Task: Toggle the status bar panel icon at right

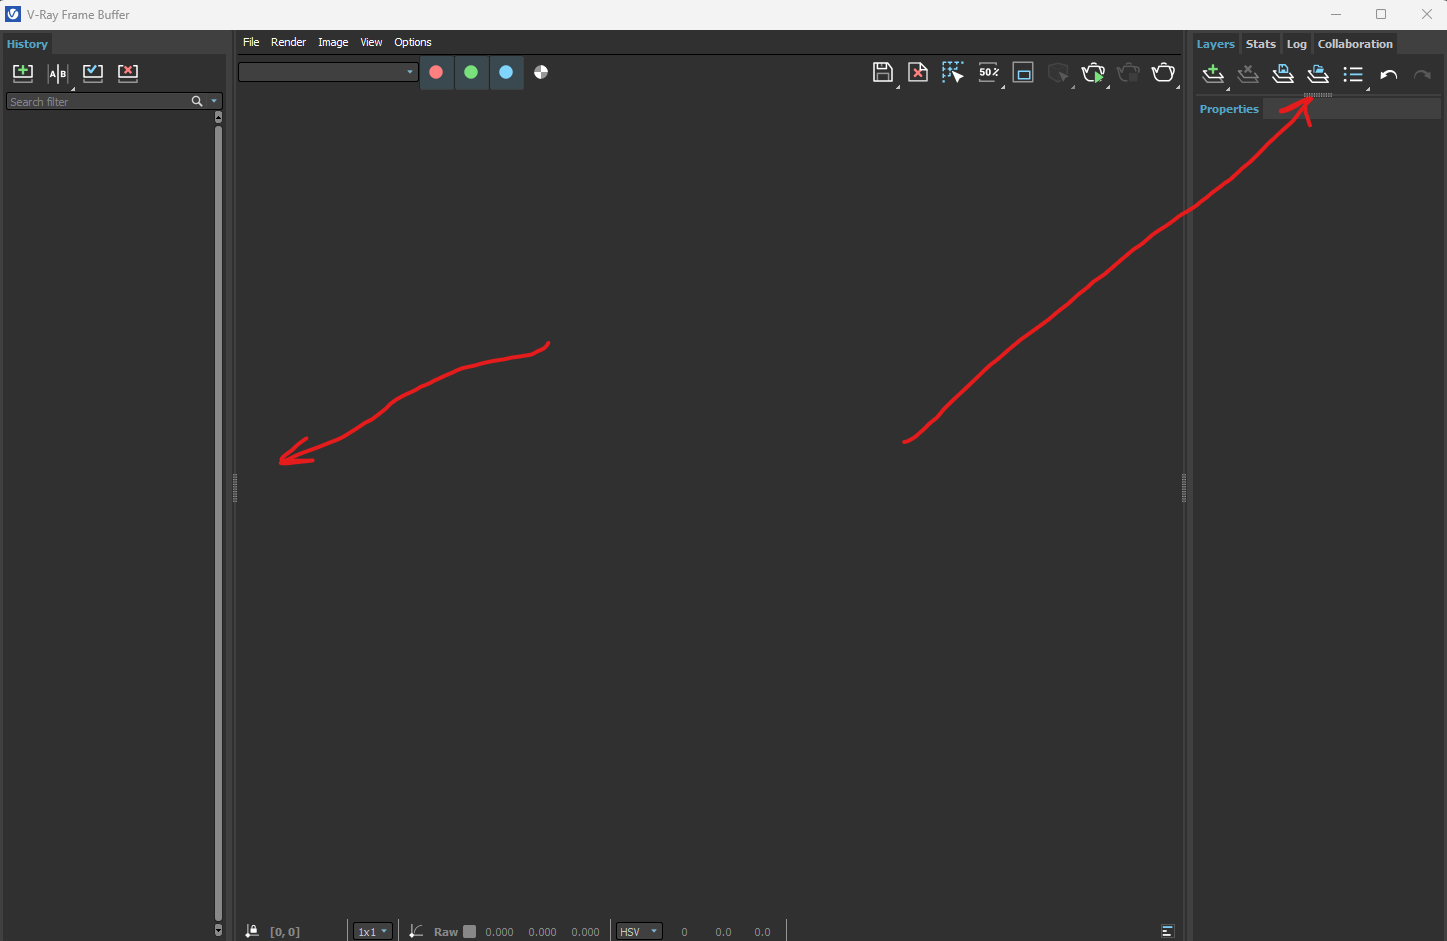Action: tap(1167, 931)
